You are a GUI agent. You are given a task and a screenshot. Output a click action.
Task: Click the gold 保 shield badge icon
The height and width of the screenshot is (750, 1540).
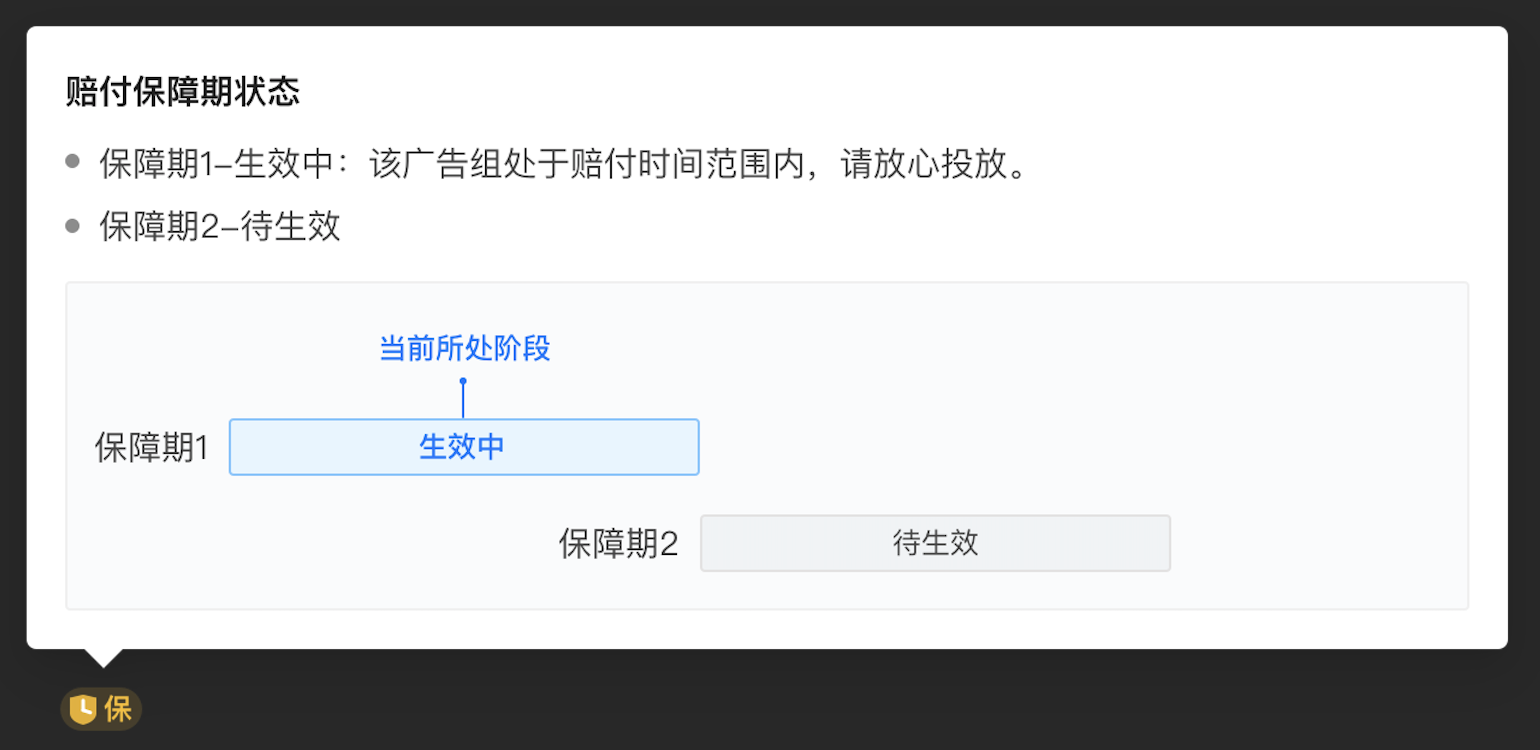coord(100,709)
